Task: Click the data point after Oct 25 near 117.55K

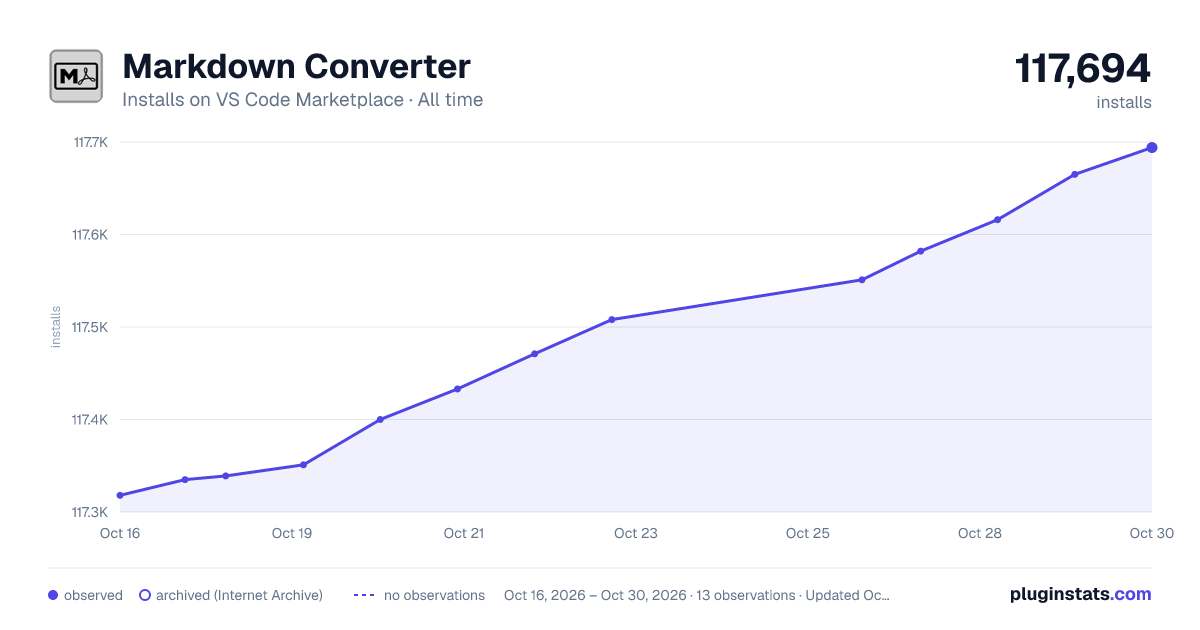Action: 862,280
